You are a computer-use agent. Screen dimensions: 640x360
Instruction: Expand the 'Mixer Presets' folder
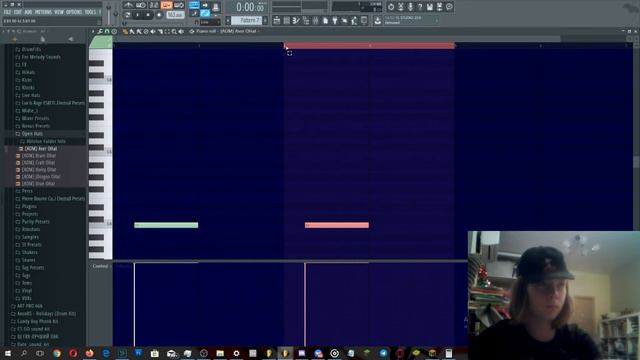(x=35, y=118)
